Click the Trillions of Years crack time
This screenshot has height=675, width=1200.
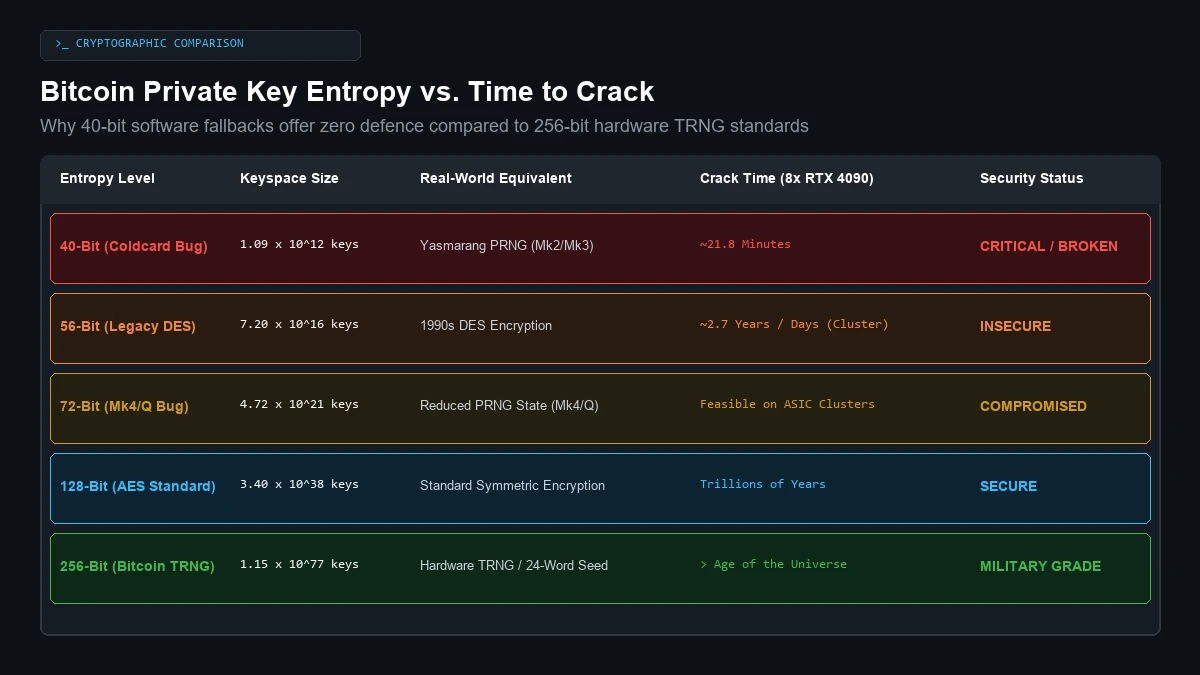(x=763, y=484)
